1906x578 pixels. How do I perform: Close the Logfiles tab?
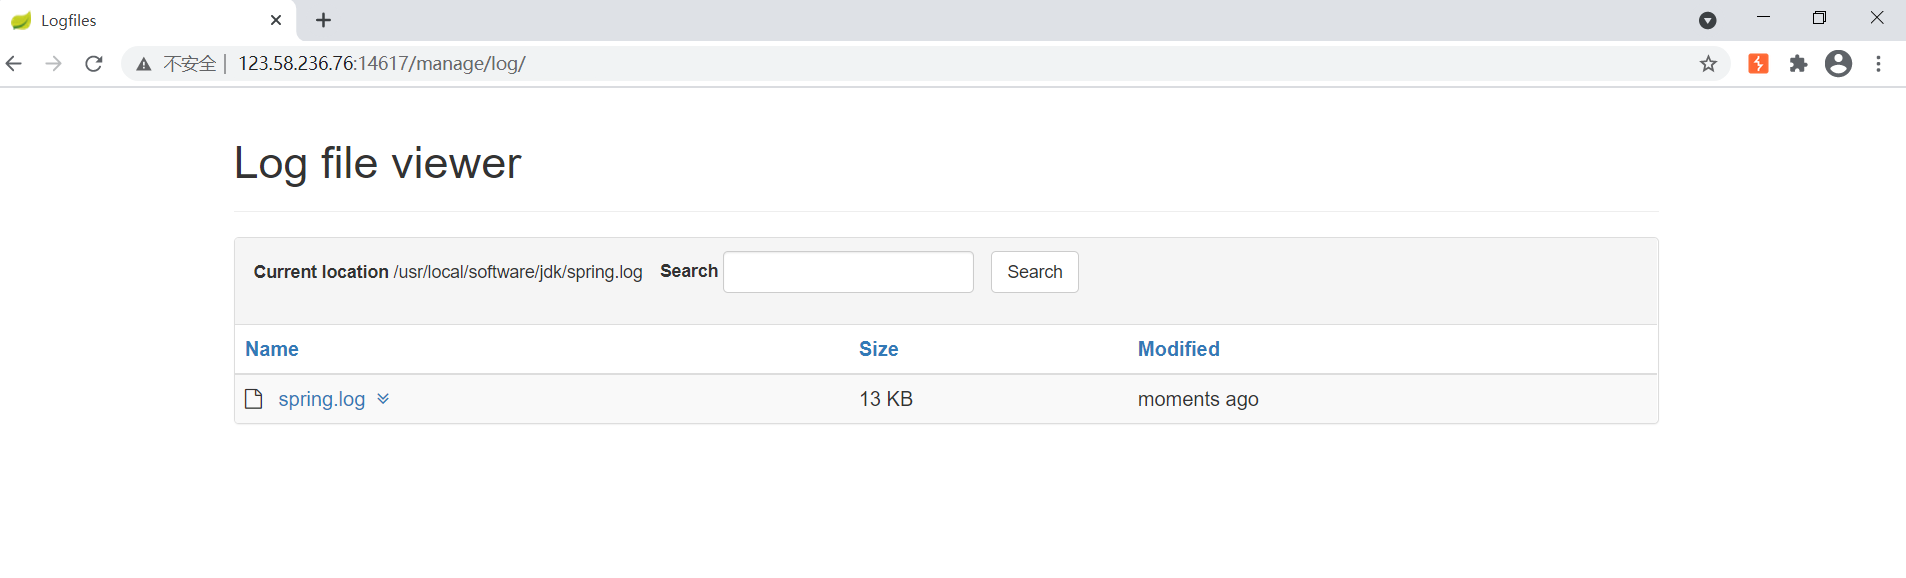point(276,20)
